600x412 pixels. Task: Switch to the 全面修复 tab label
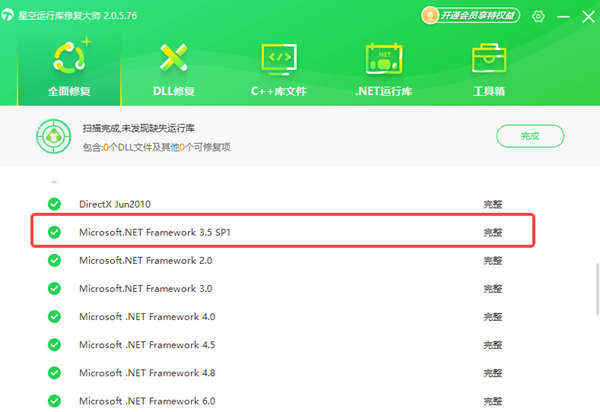(x=69, y=91)
